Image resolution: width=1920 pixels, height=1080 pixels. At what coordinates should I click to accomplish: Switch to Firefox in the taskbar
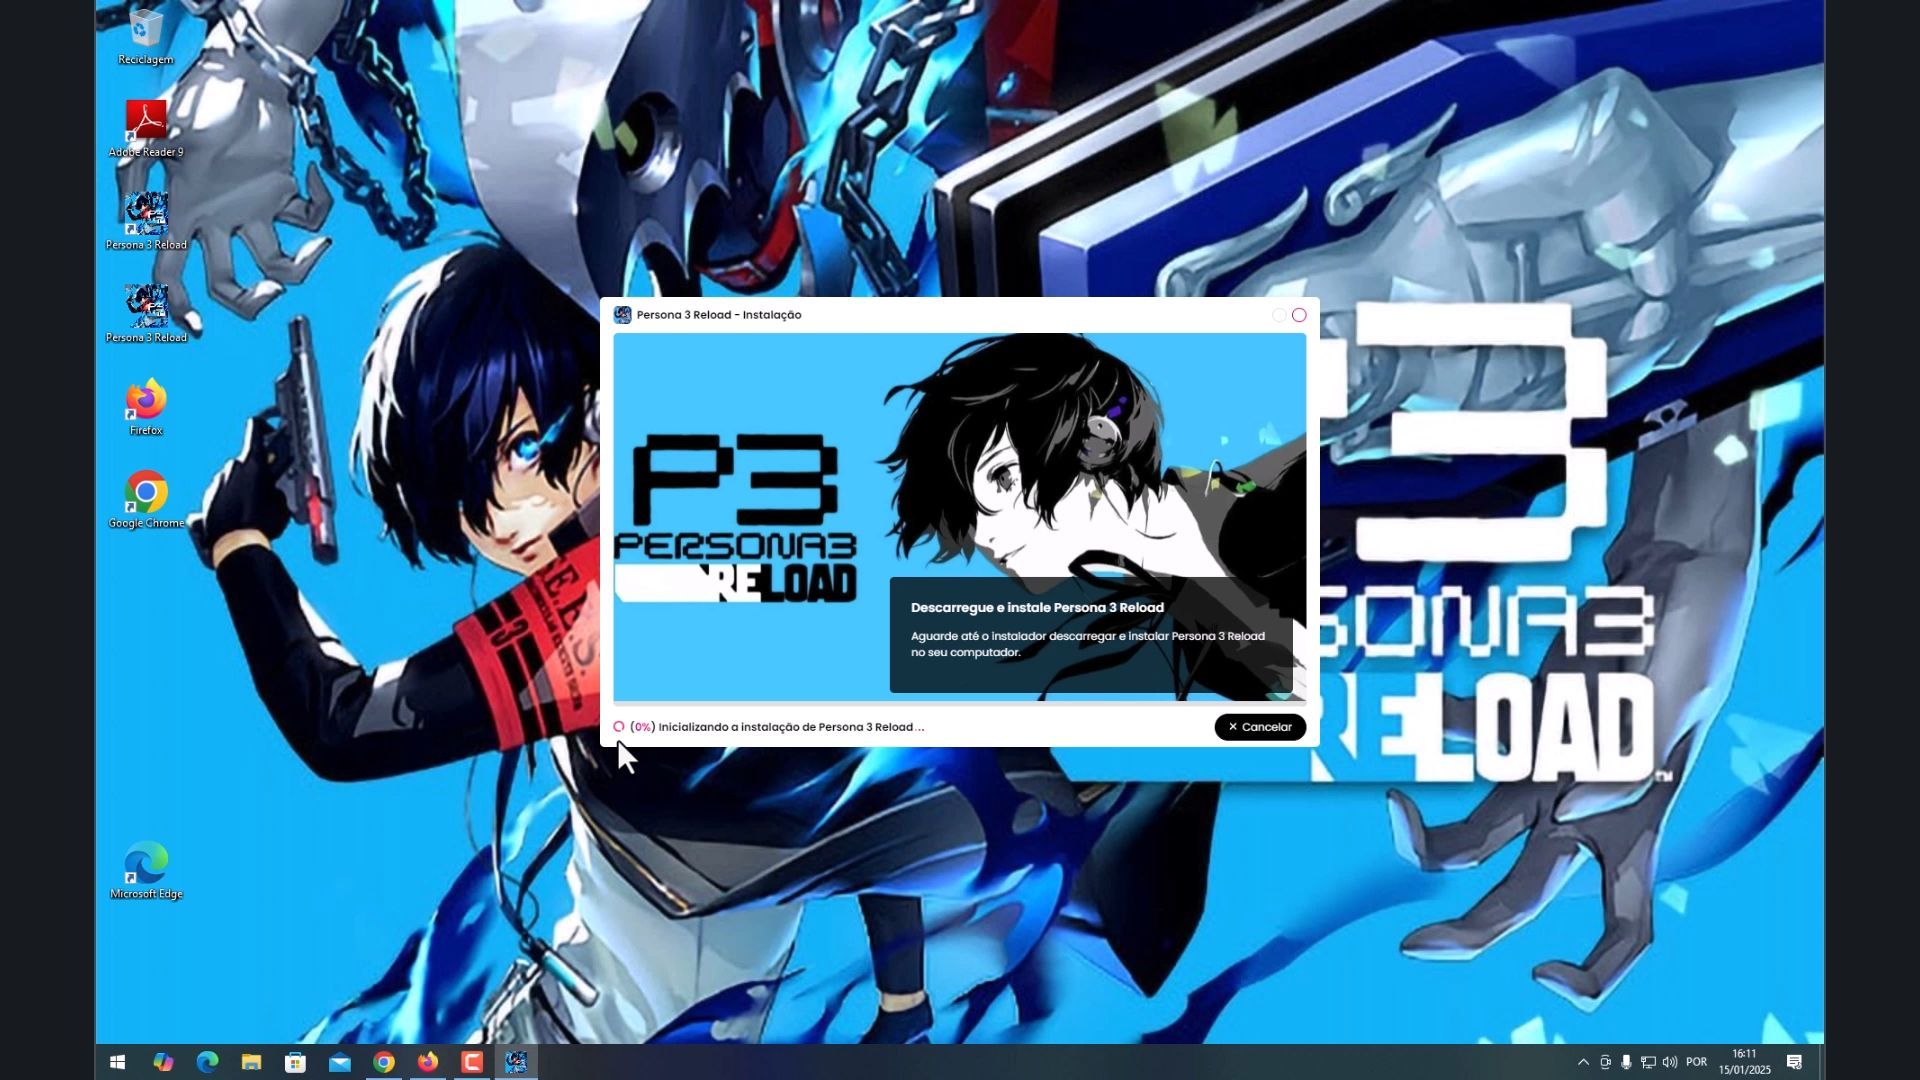point(428,1062)
